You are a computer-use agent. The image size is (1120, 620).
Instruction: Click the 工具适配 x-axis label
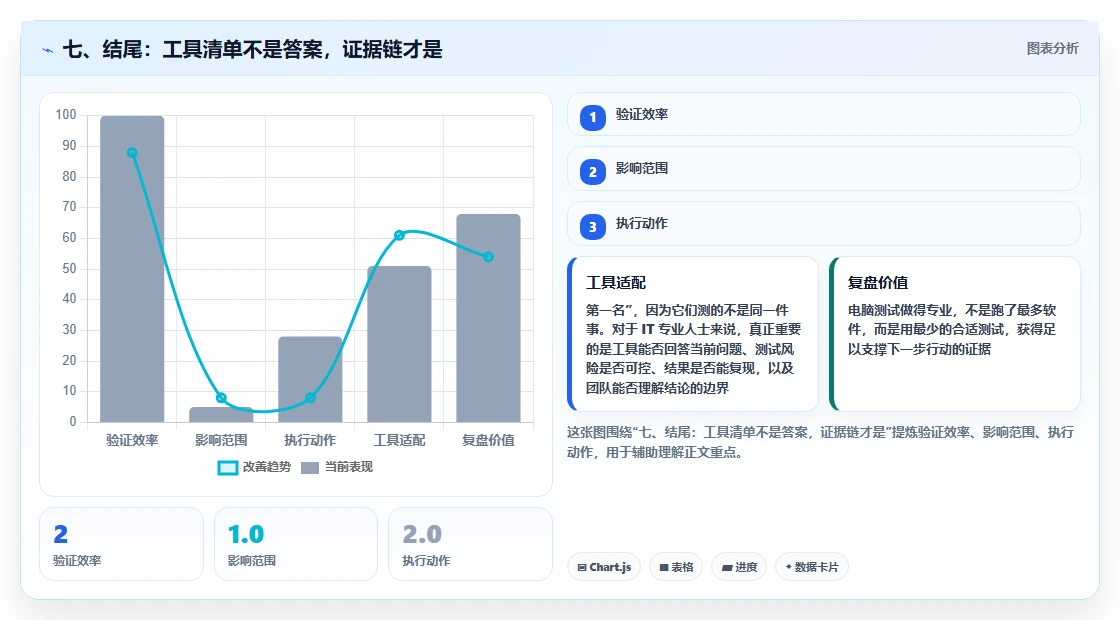(399, 440)
